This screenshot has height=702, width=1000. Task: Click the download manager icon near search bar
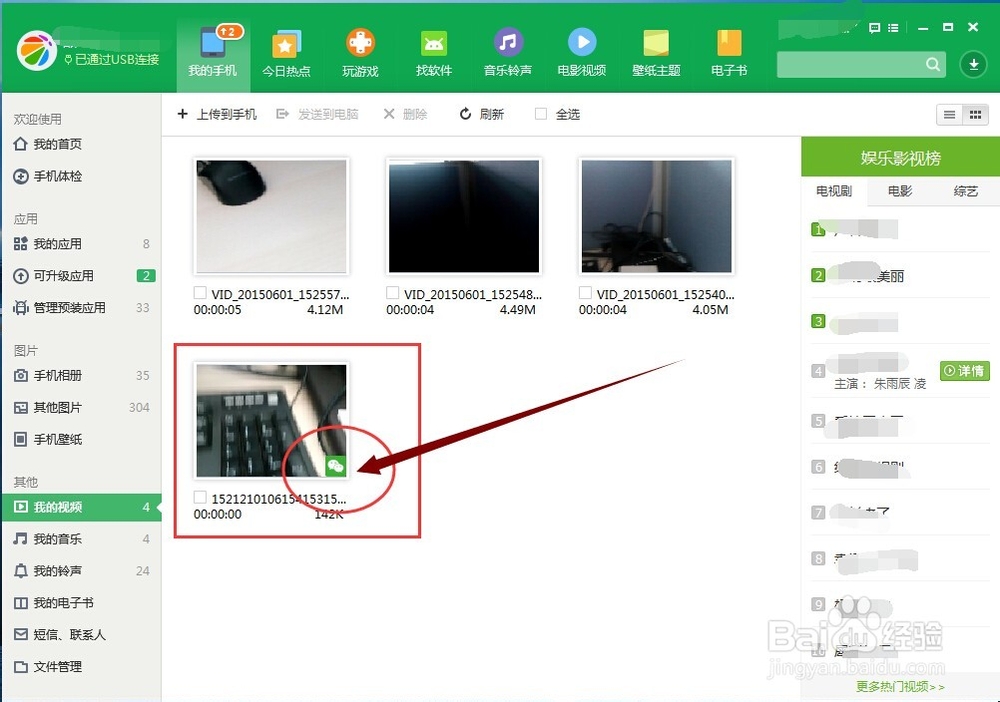[971, 63]
